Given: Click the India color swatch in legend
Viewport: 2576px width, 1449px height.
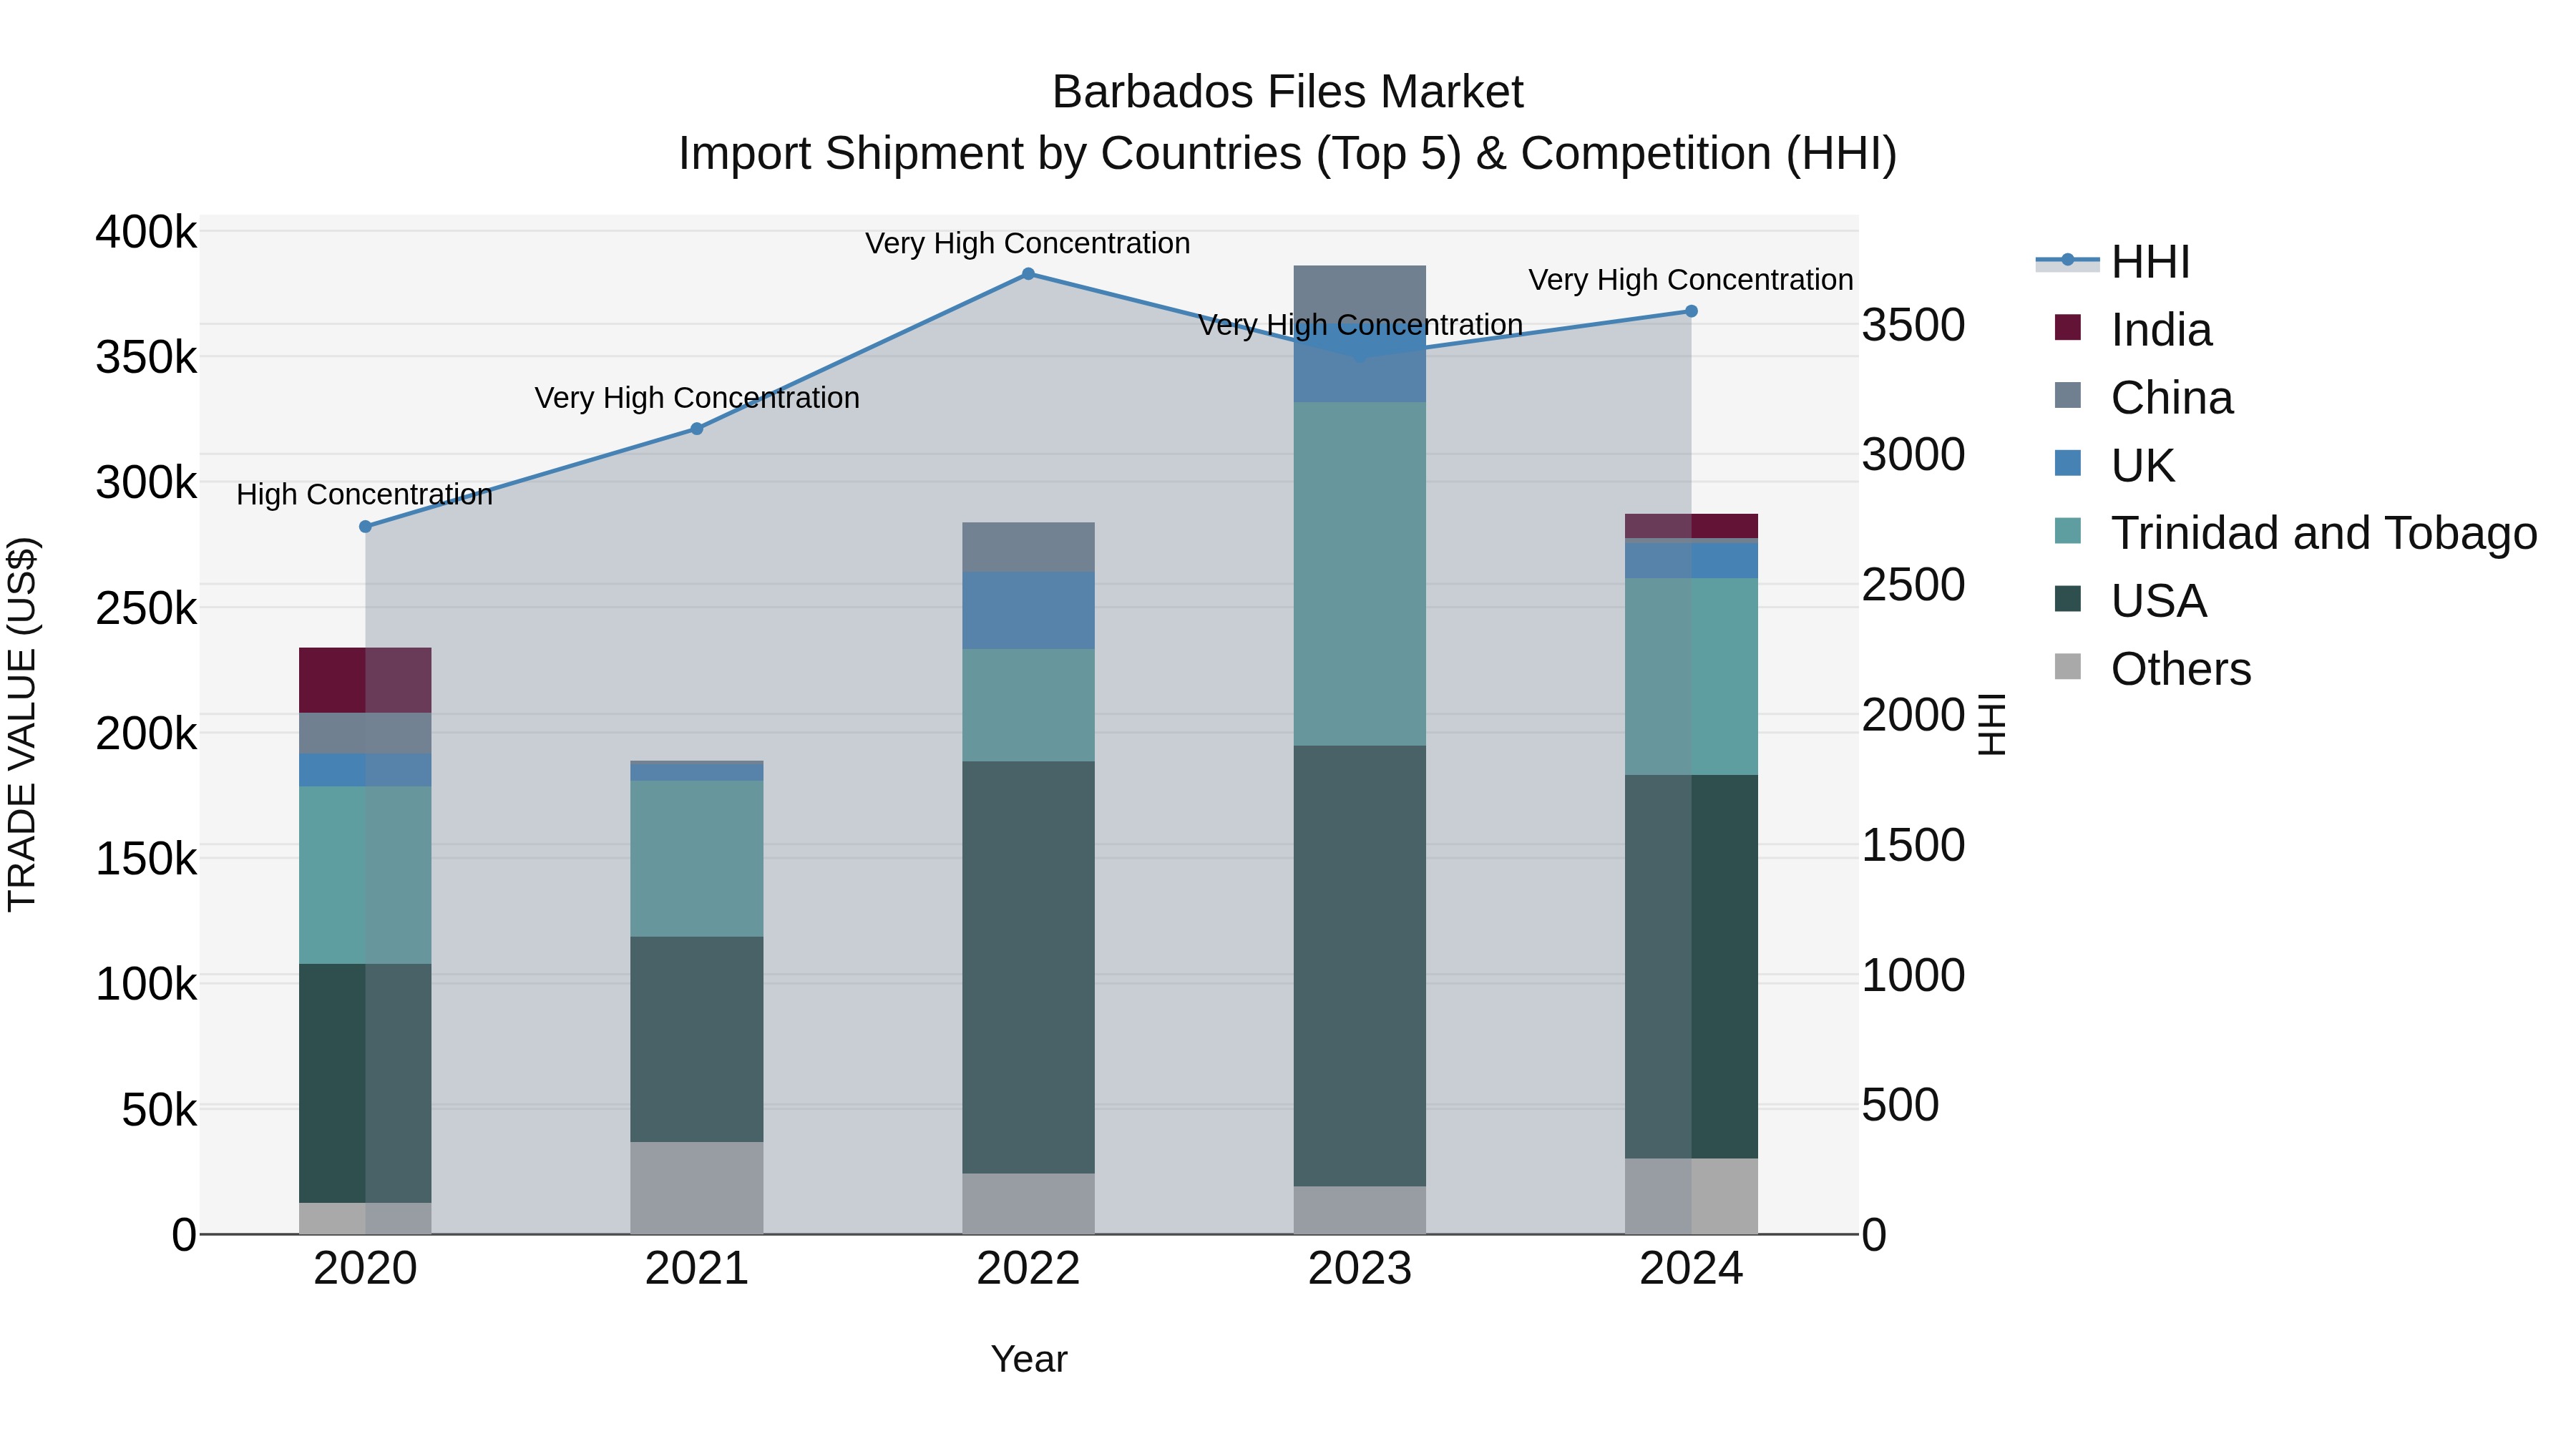Looking at the screenshot, I should [2067, 327].
